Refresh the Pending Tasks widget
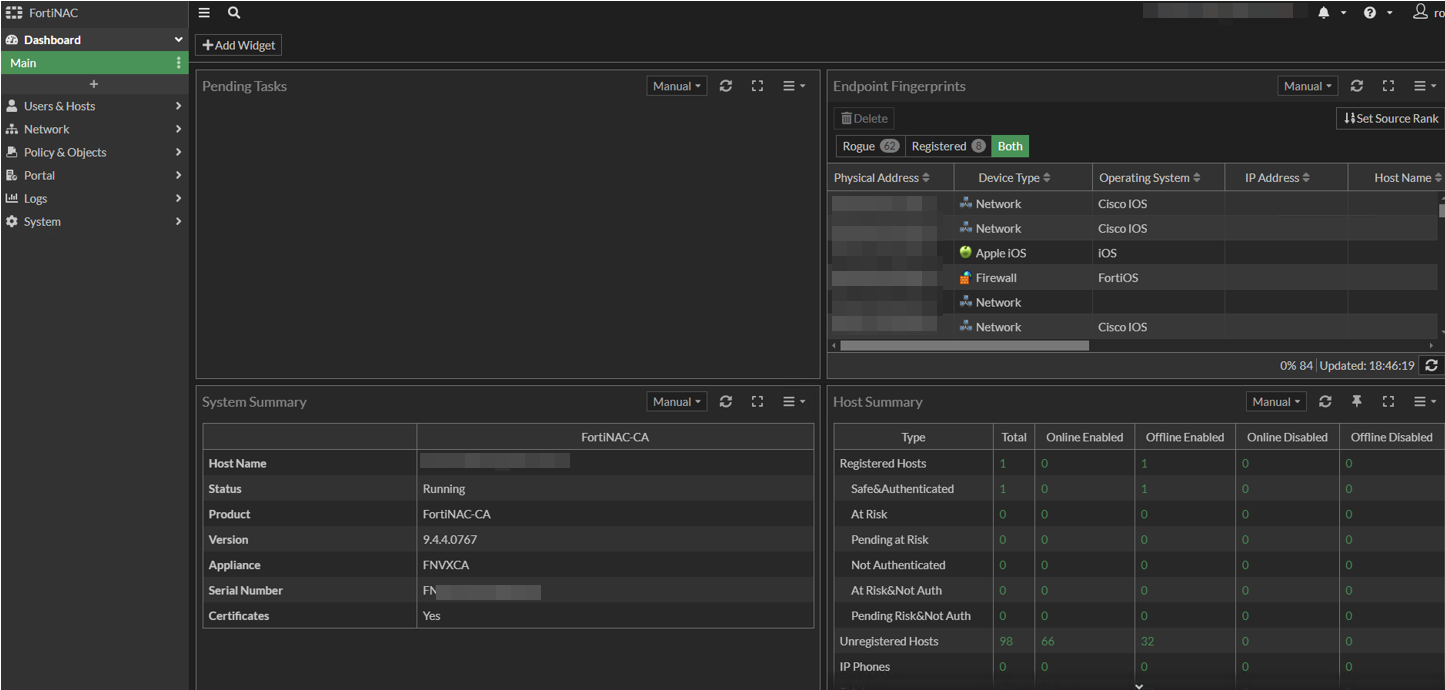Viewport: 1445px width, 690px height. point(726,86)
